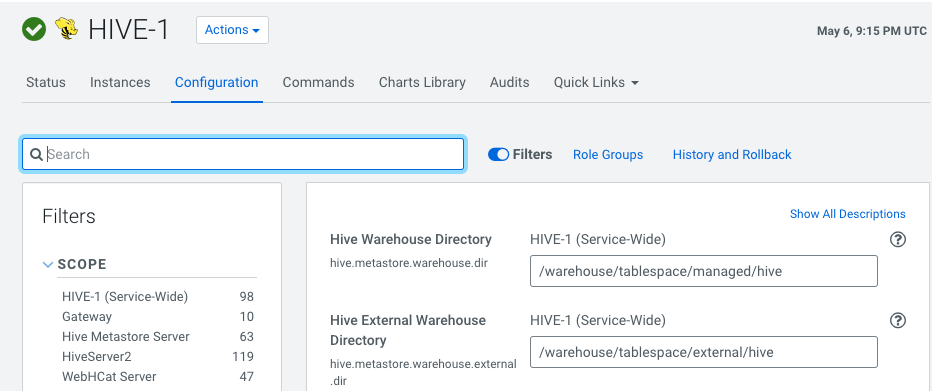Image resolution: width=932 pixels, height=391 pixels.
Task: Click count 119 next to HiveServer2
Action: [243, 357]
